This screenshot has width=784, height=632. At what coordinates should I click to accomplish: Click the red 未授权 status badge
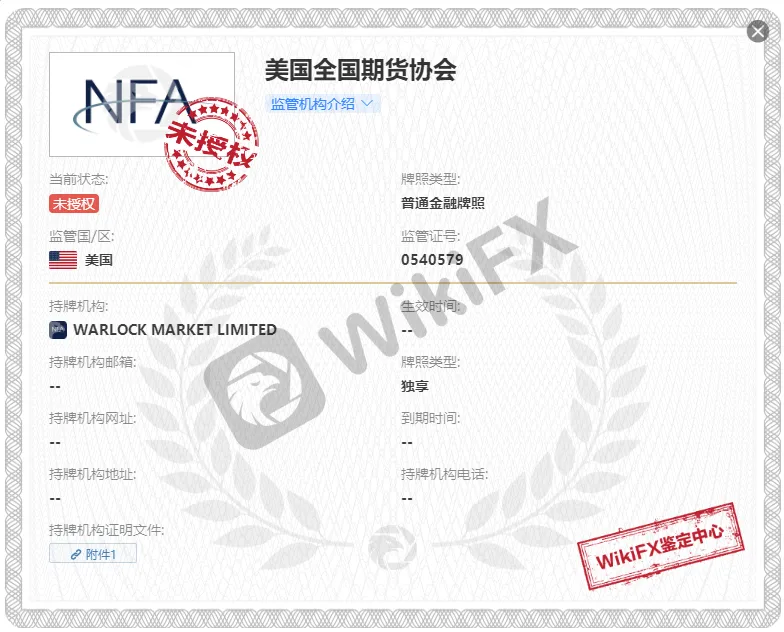(74, 204)
